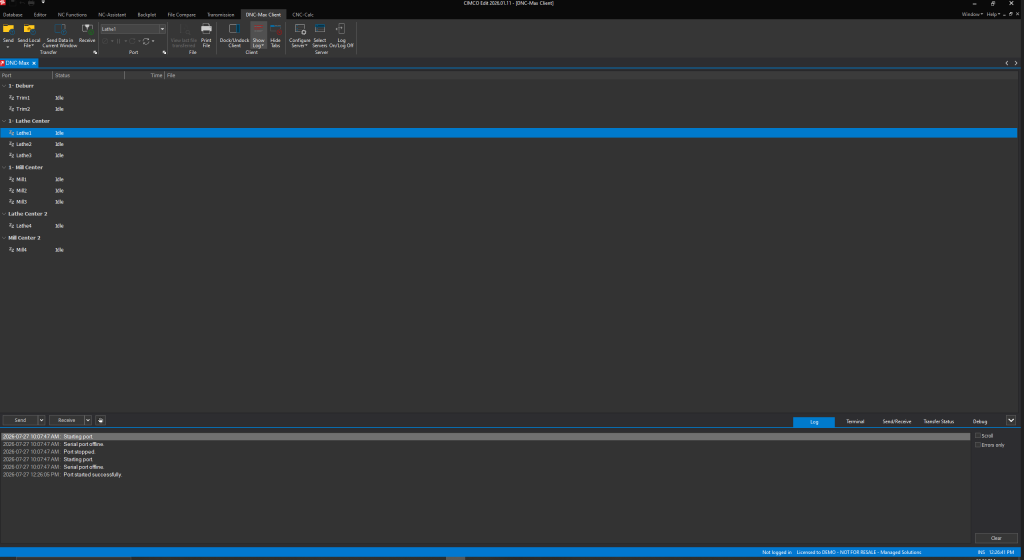
Task: Click Send Local File in the ribbon
Action: (x=29, y=35)
